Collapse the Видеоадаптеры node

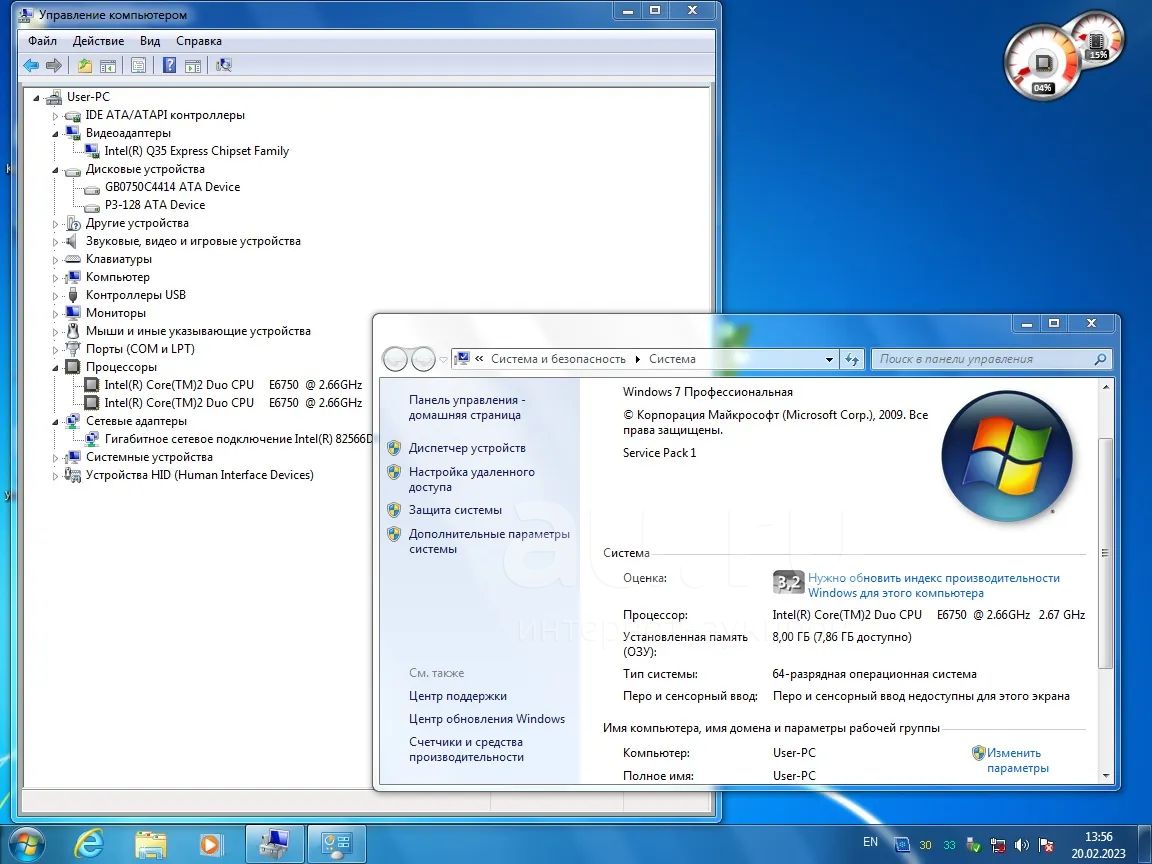(55, 134)
